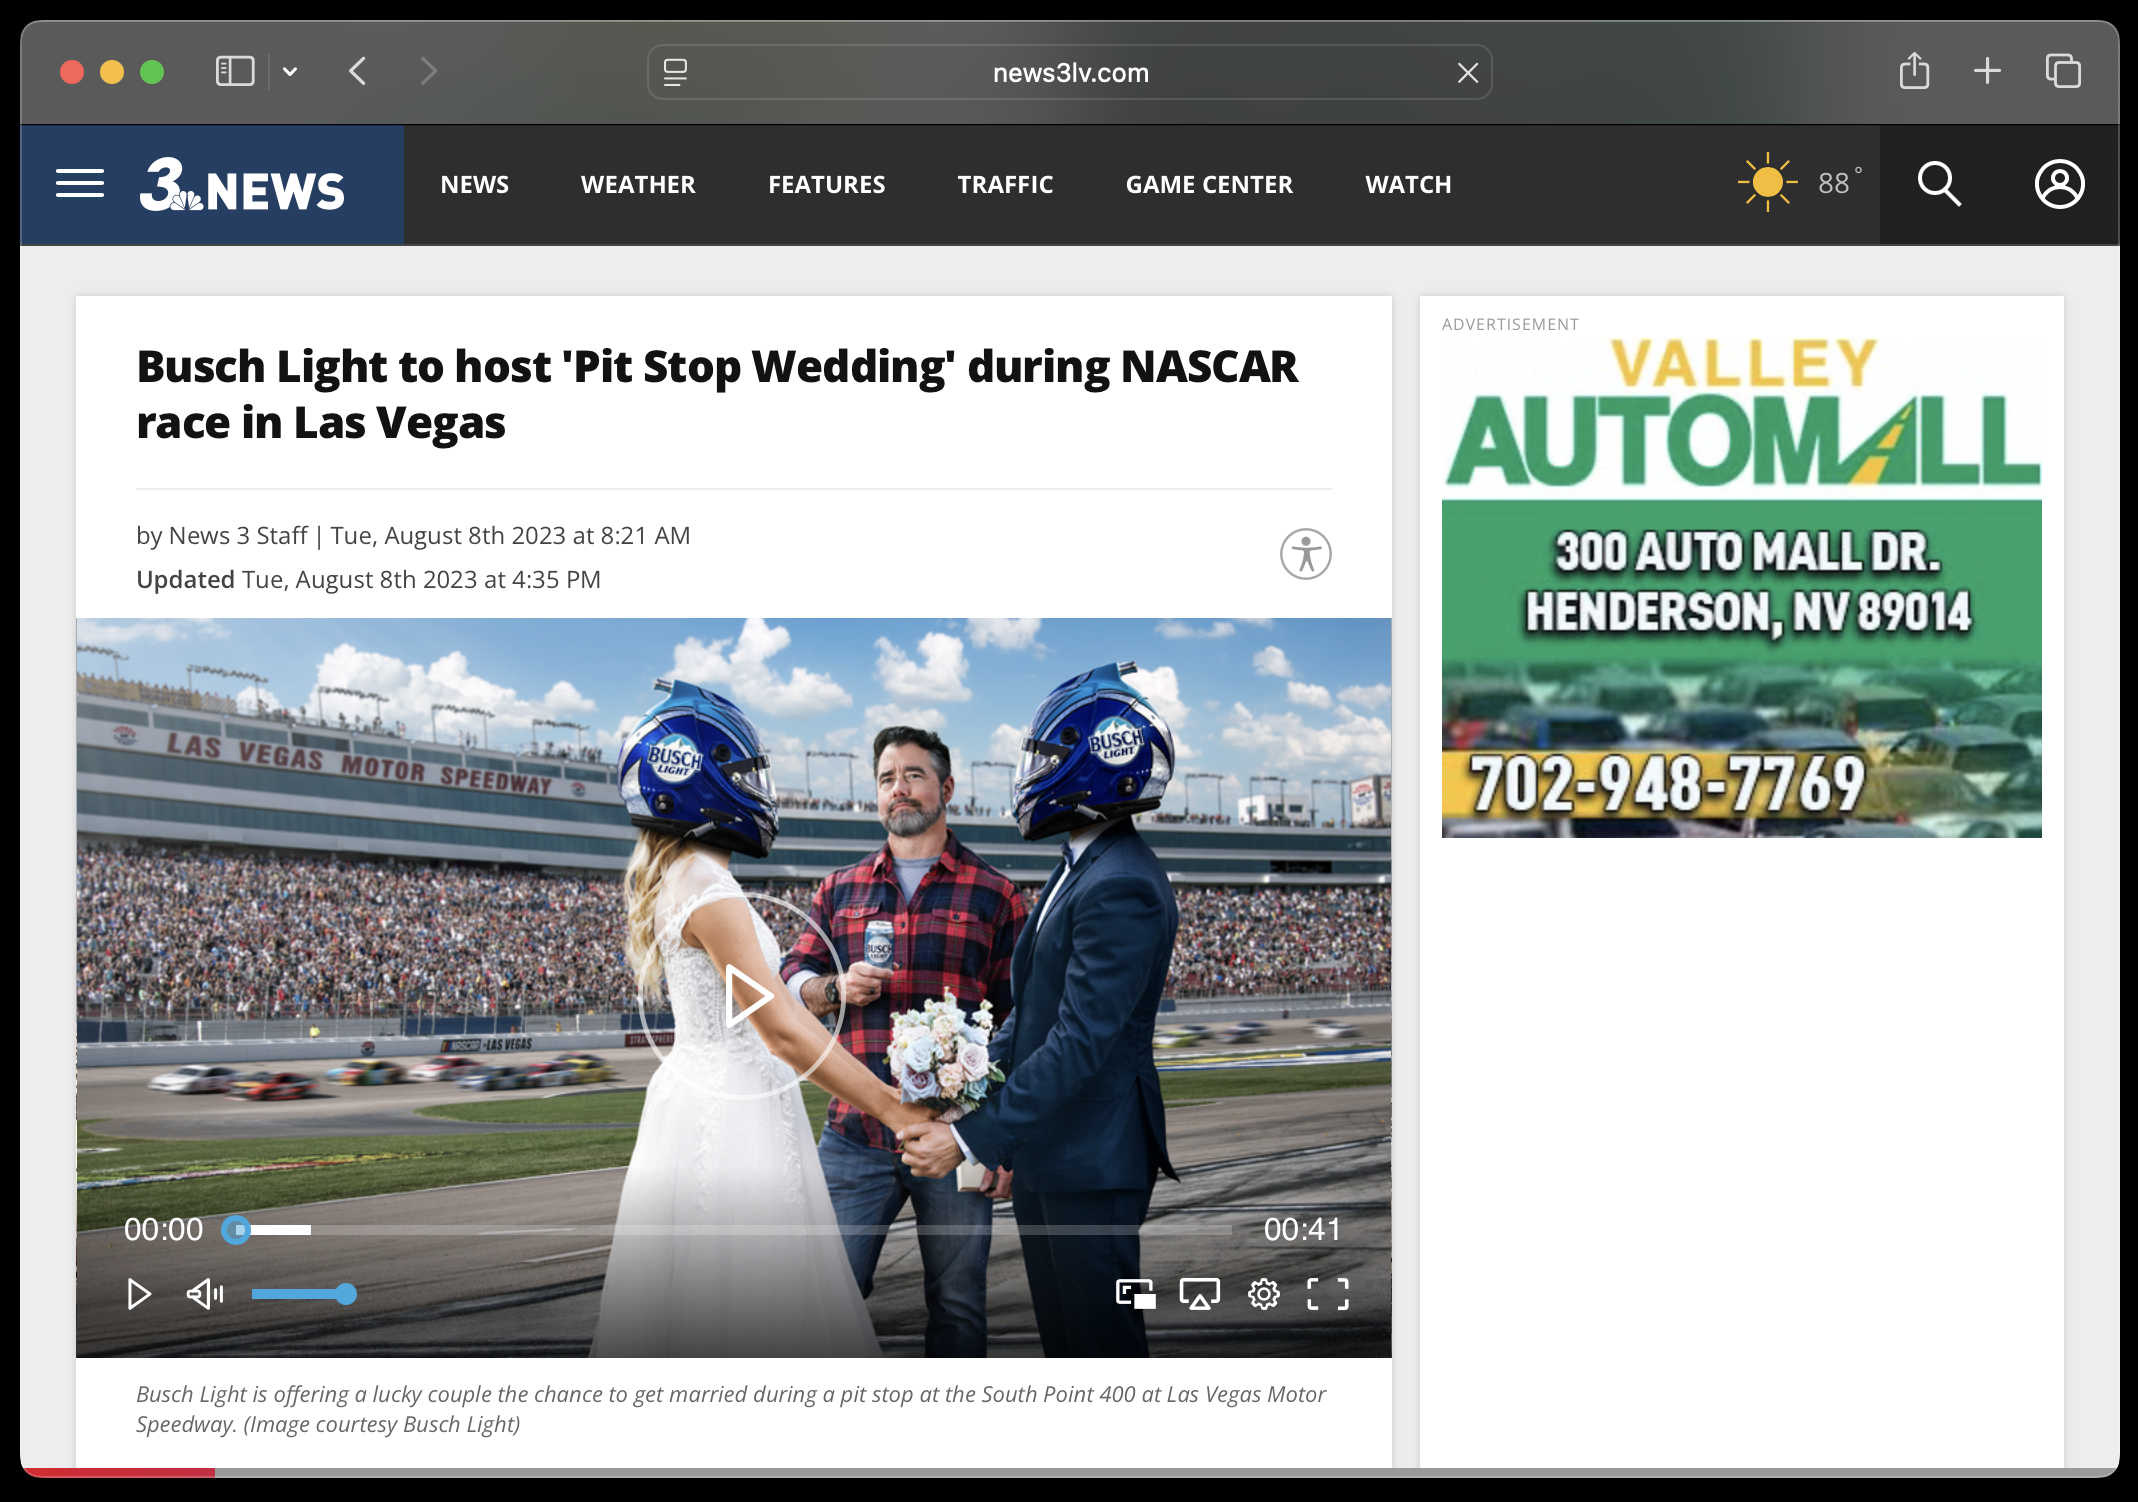The image size is (2138, 1502).
Task: Click the AirPlay icon in video controls
Action: pyautogui.click(x=1199, y=1294)
